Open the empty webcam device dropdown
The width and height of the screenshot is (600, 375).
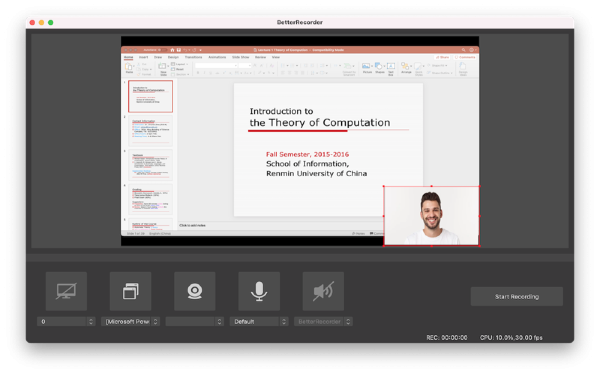pyautogui.click(x=195, y=321)
